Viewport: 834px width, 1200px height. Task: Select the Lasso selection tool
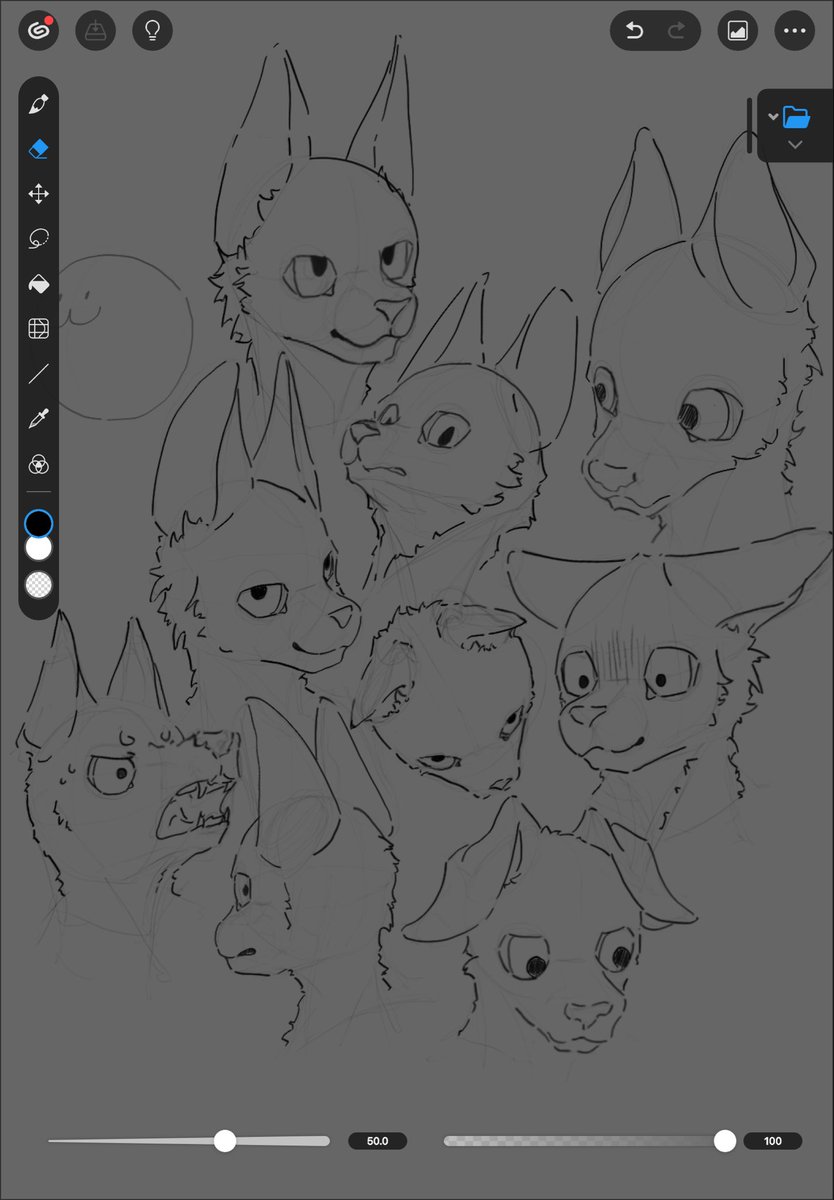[x=38, y=239]
